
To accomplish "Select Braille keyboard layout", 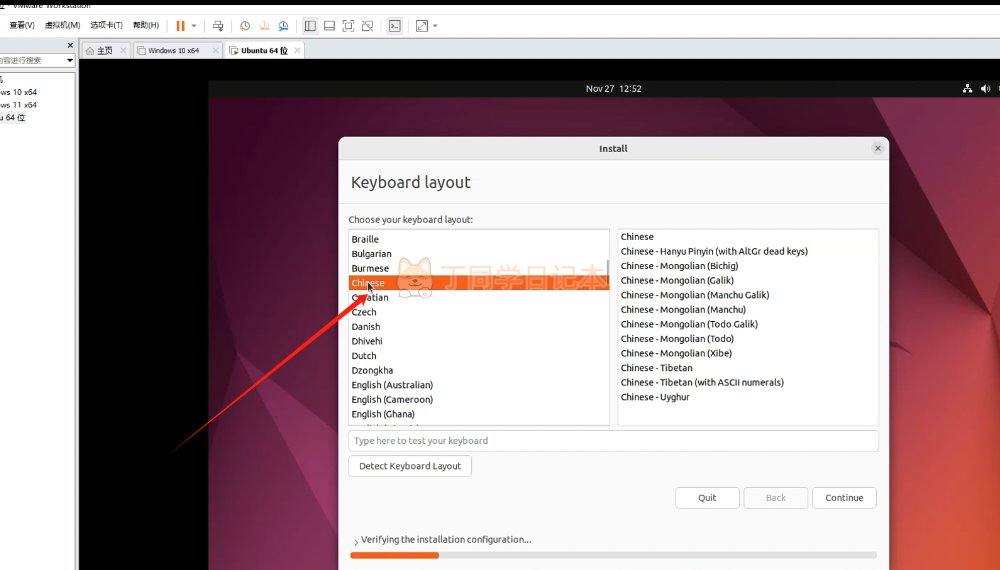I will click(x=478, y=239).
